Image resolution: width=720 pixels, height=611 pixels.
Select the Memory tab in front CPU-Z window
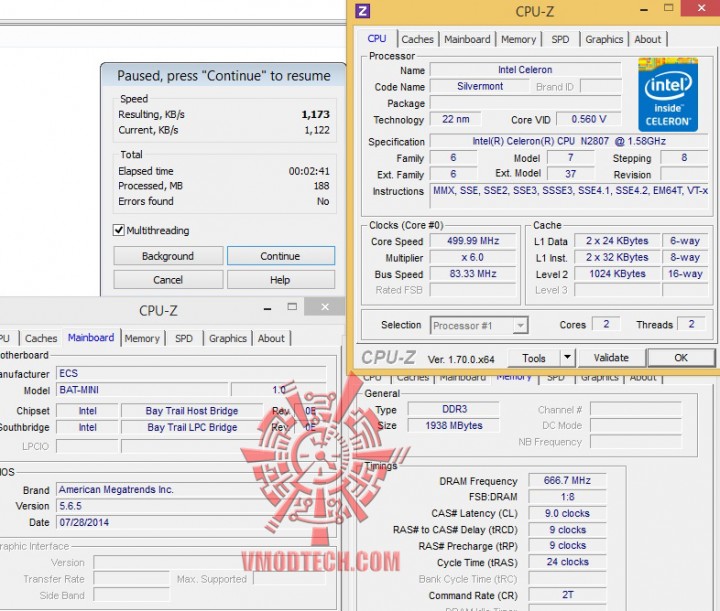[x=518, y=39]
